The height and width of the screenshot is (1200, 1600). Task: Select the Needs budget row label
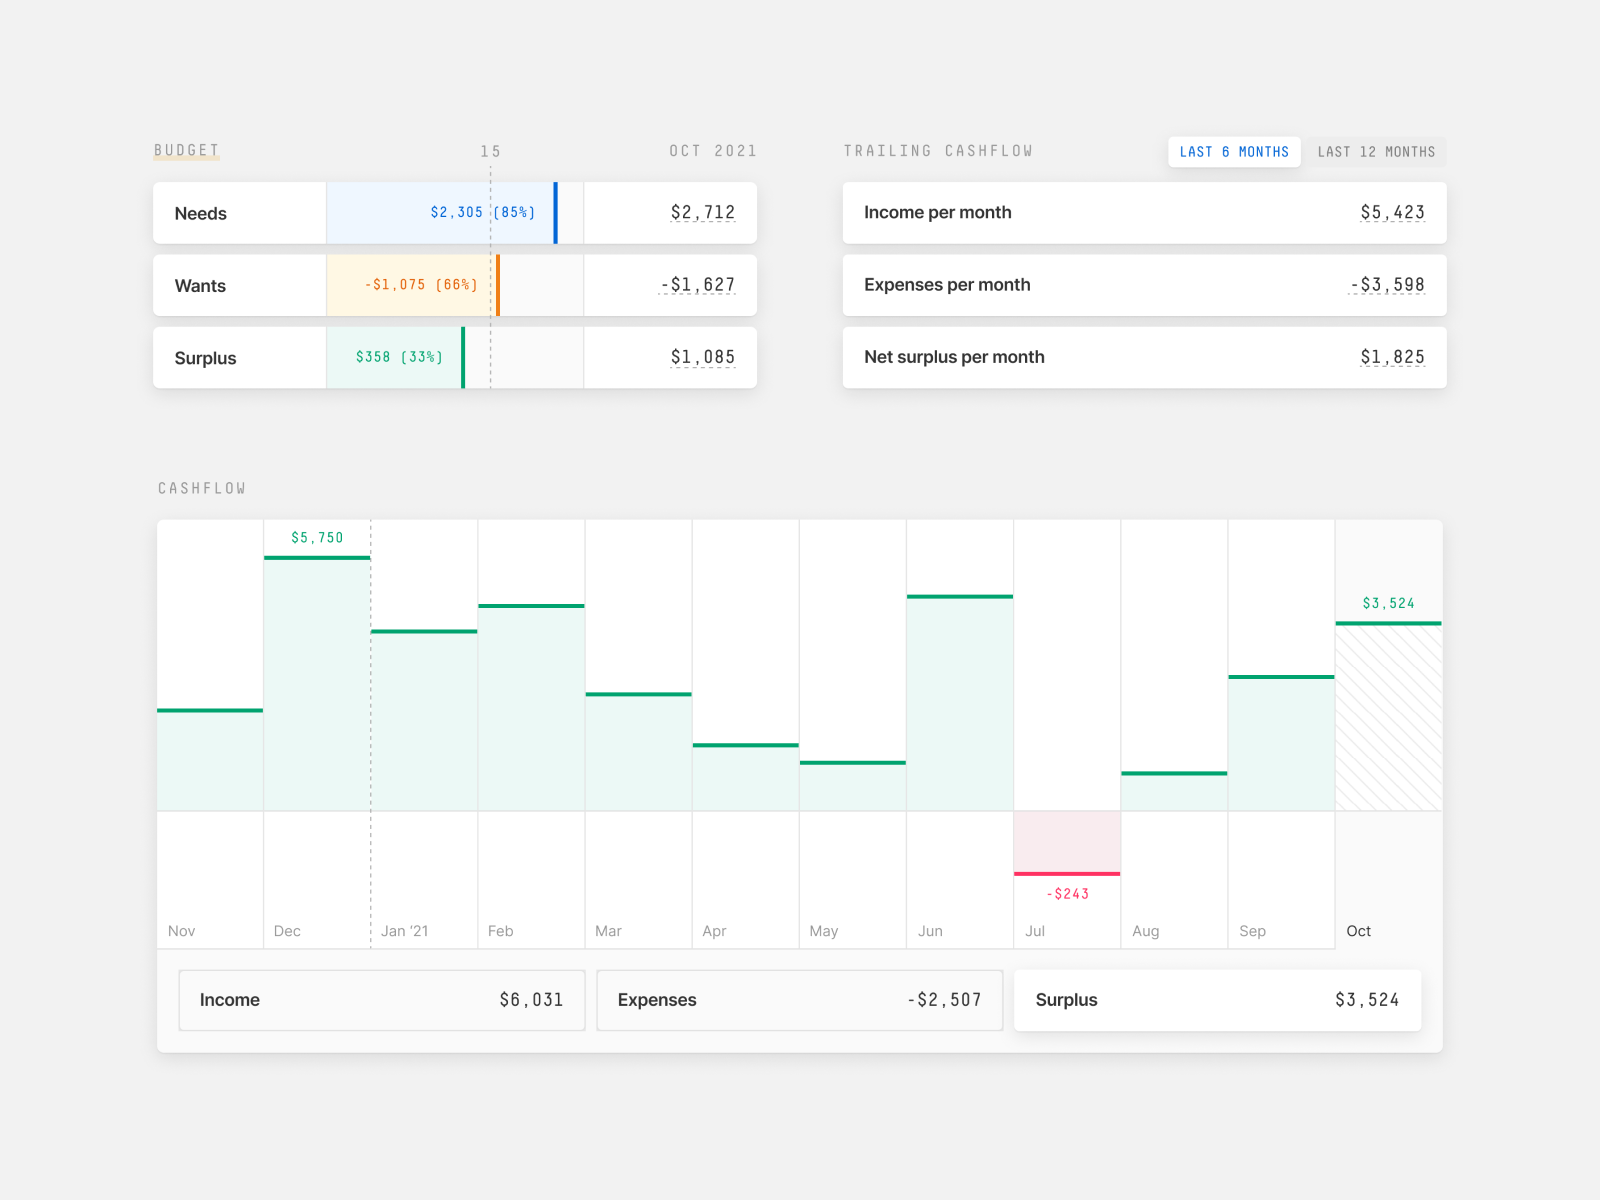pyautogui.click(x=201, y=213)
